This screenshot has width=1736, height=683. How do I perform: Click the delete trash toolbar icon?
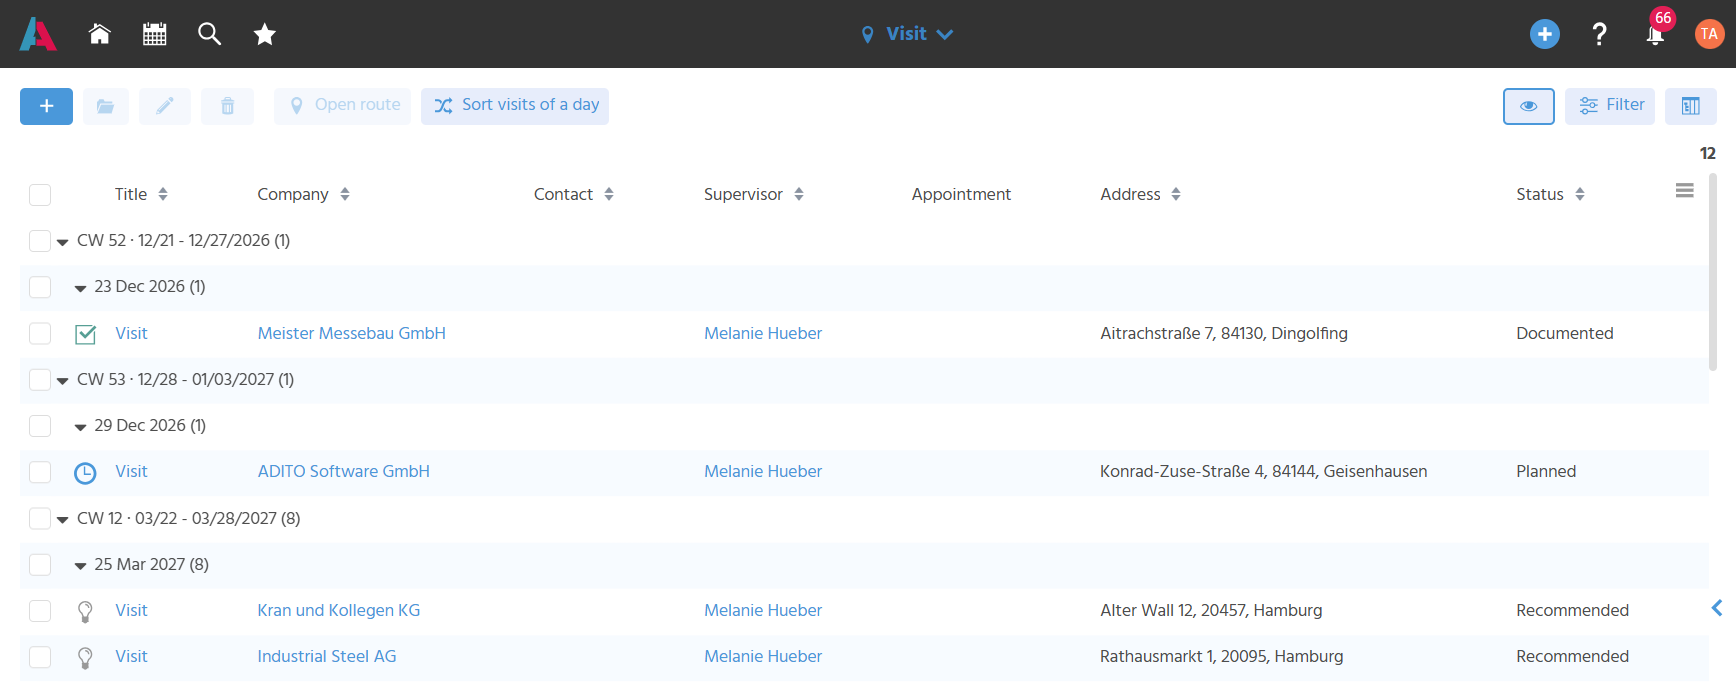pos(227,106)
